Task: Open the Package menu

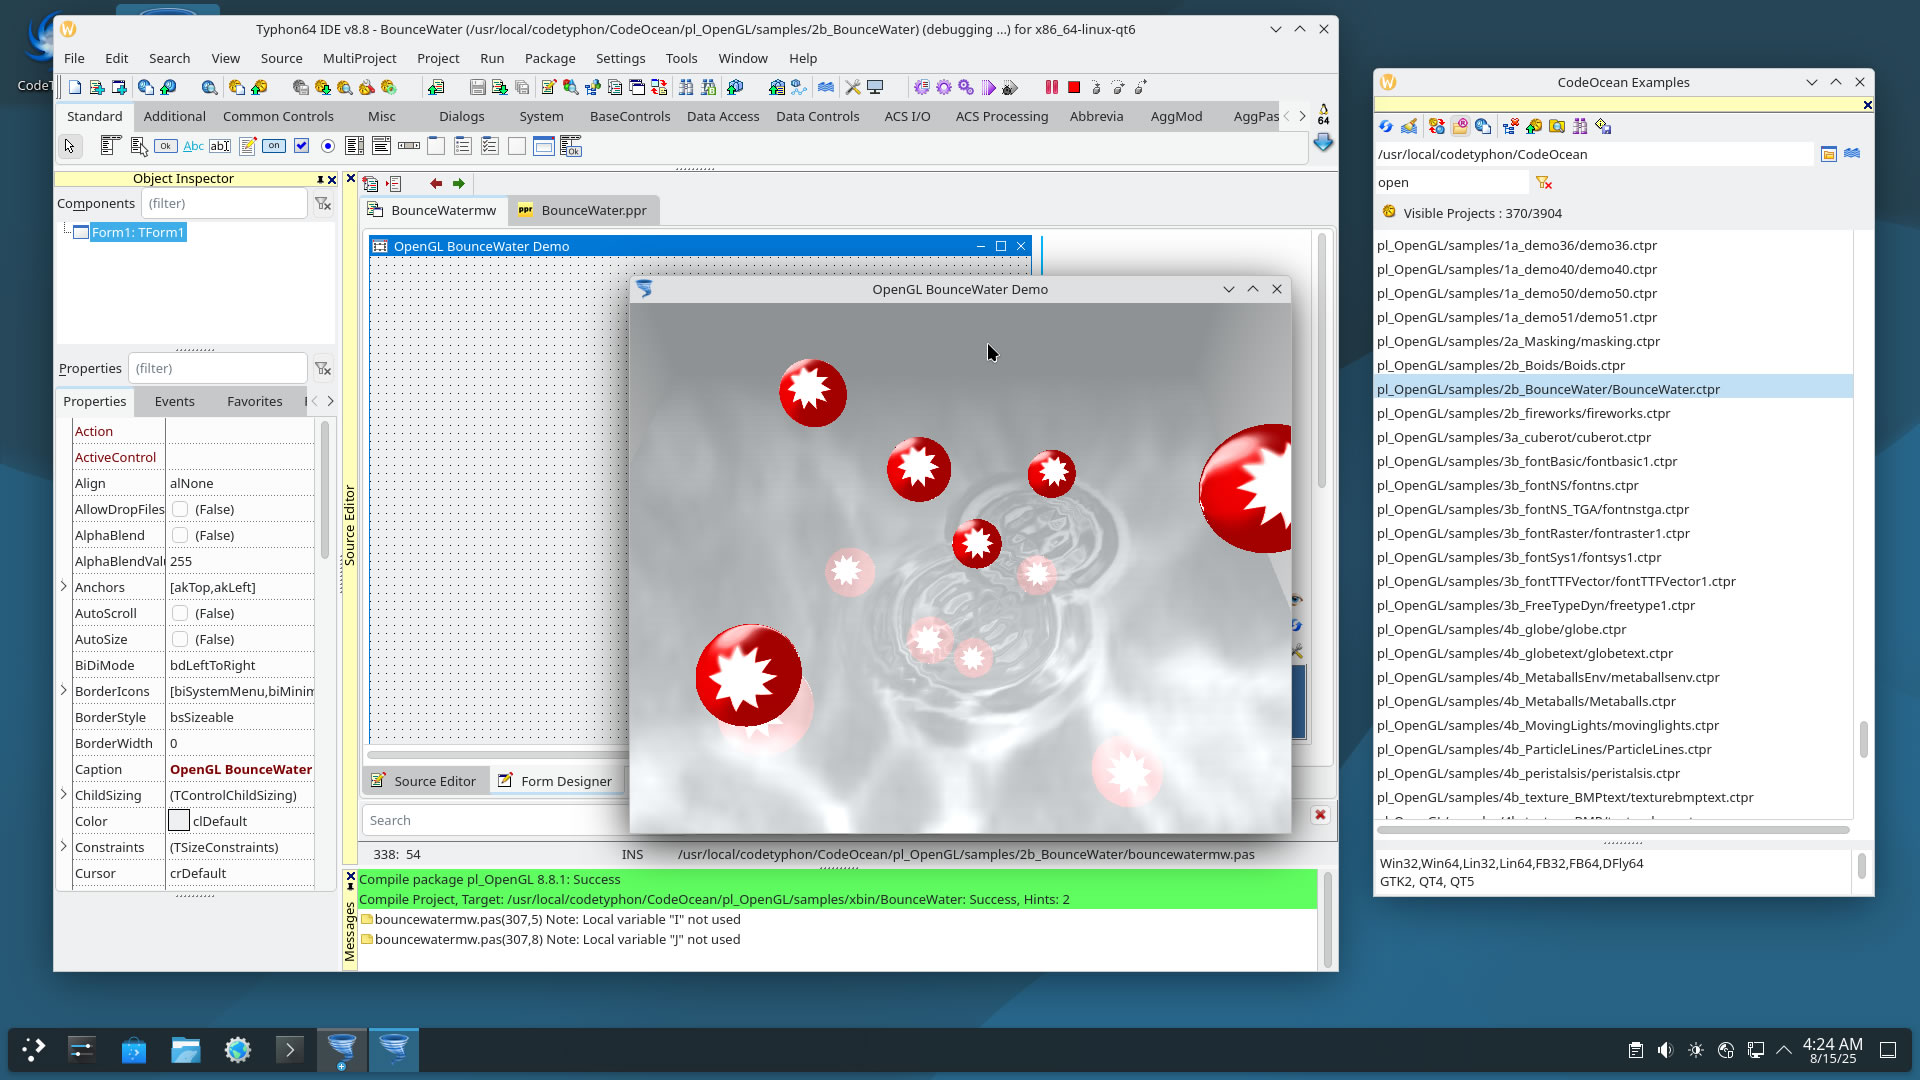Action: coord(549,58)
